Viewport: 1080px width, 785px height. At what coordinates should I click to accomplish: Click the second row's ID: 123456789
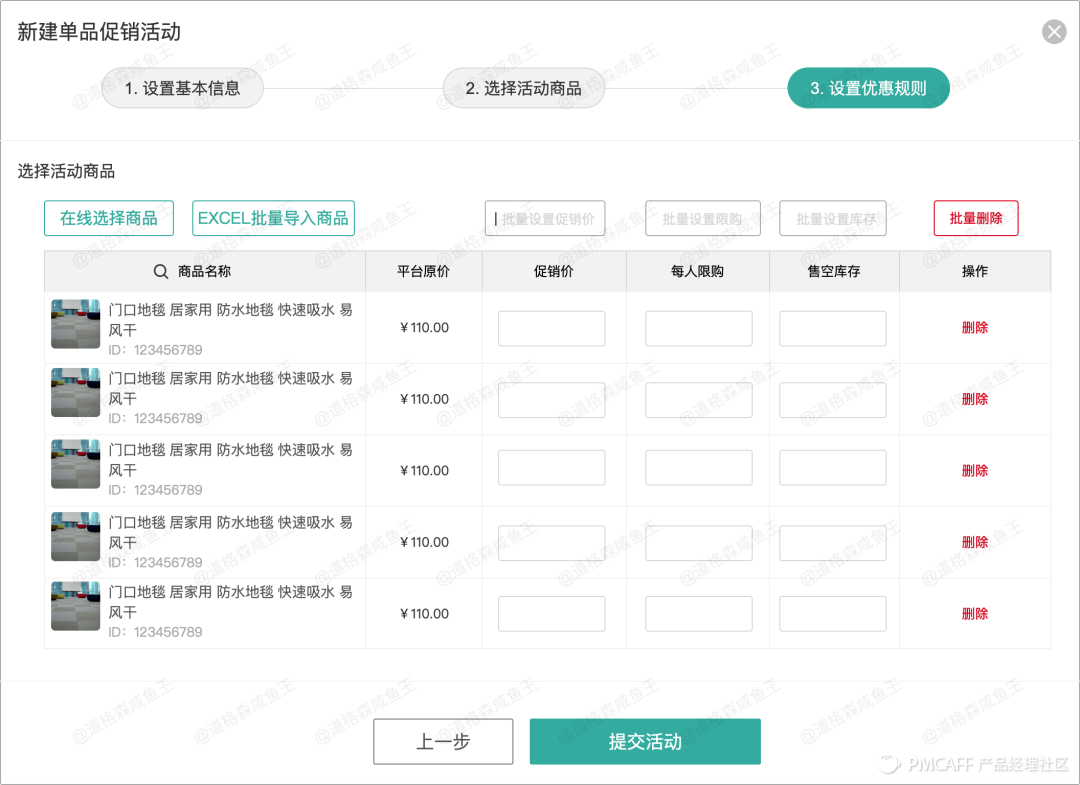tap(155, 419)
